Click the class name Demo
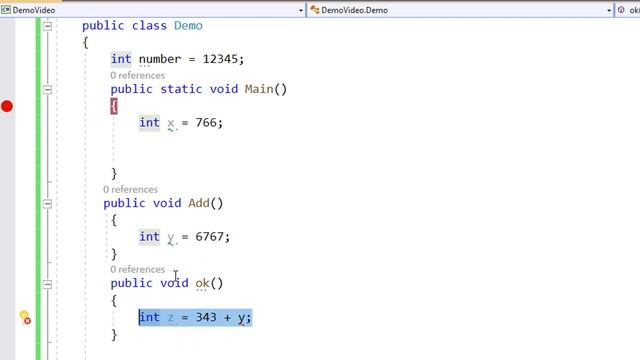 coord(188,26)
